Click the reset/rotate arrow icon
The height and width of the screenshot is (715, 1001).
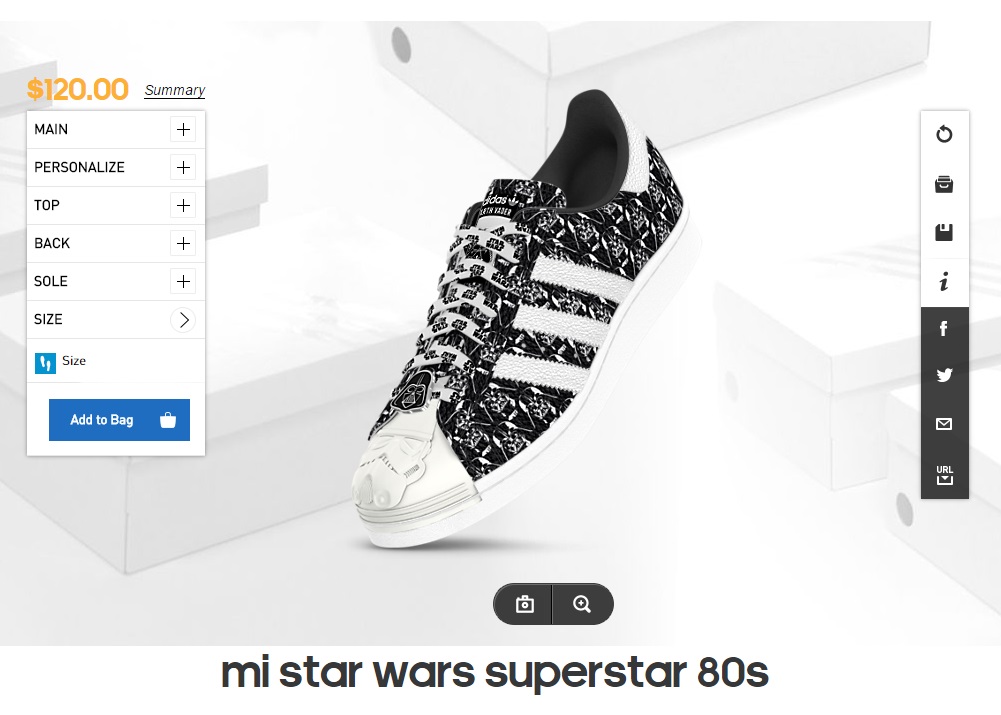944,135
